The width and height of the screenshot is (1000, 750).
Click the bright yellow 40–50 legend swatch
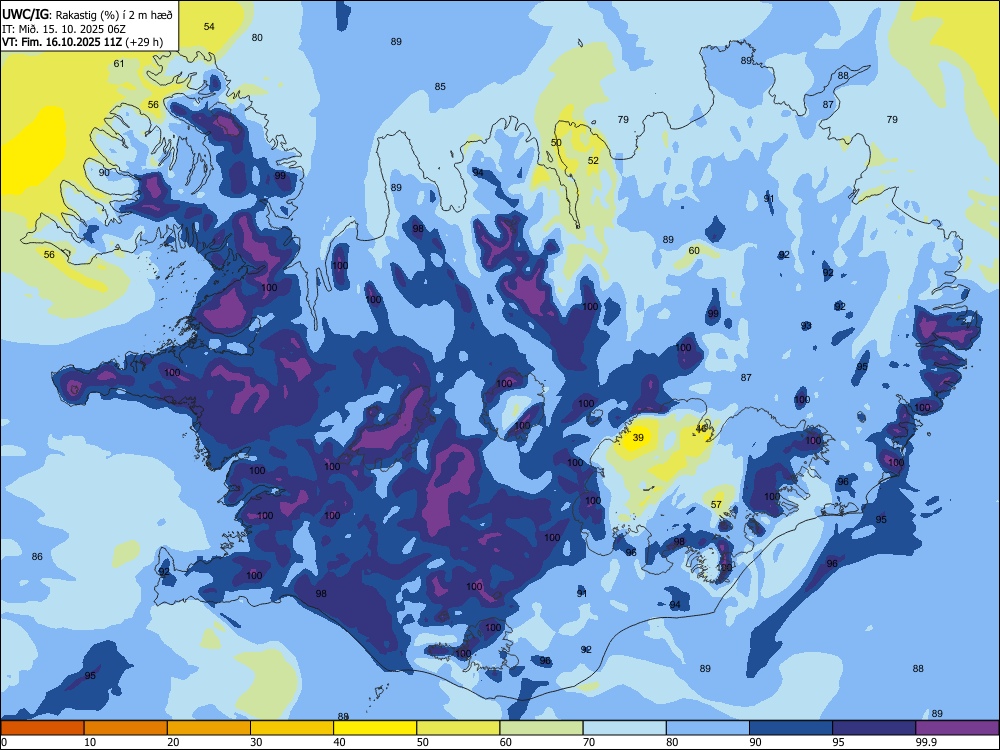coord(375,728)
